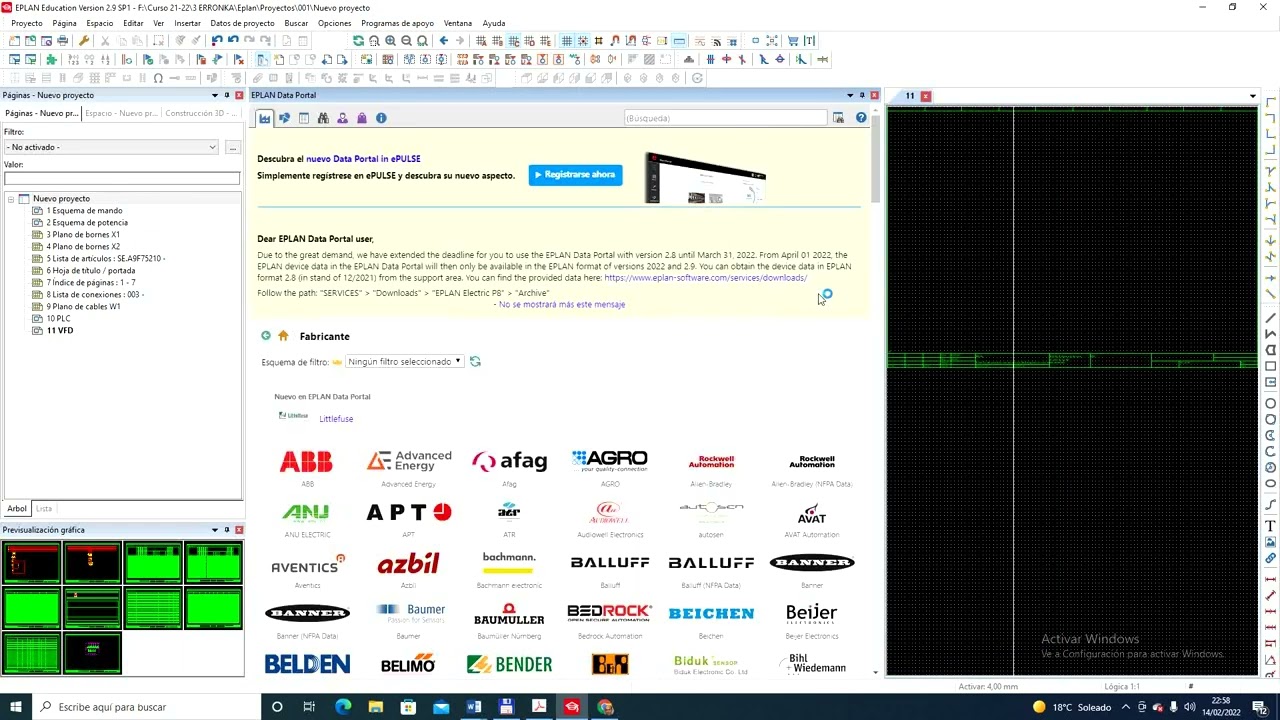Screen dimensions: 1280x720
Task: Open the editor tab list dropdown arrow
Action: [1253, 96]
